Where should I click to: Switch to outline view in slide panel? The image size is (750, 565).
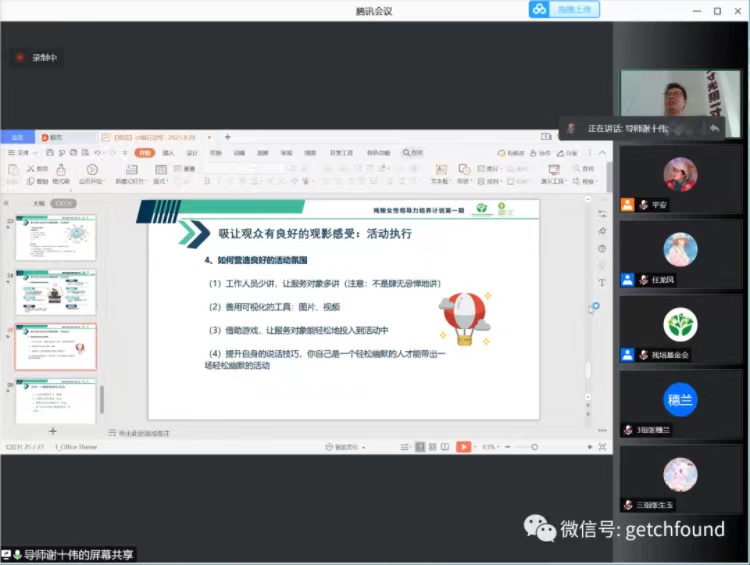(38, 203)
